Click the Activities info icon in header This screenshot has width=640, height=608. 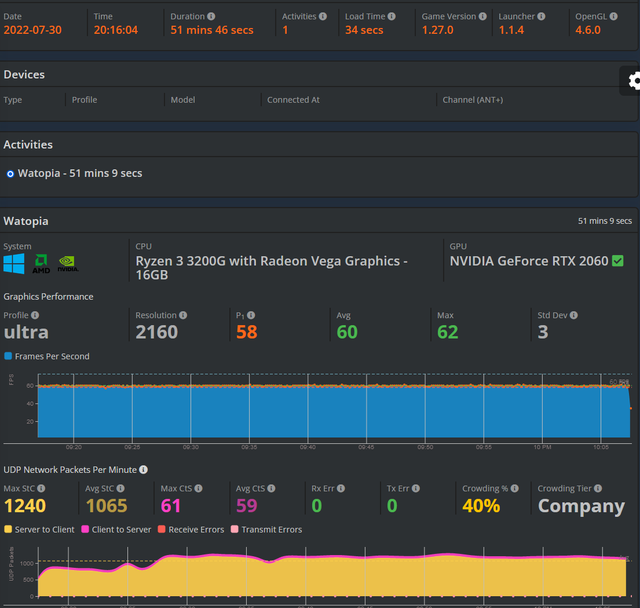(x=323, y=16)
